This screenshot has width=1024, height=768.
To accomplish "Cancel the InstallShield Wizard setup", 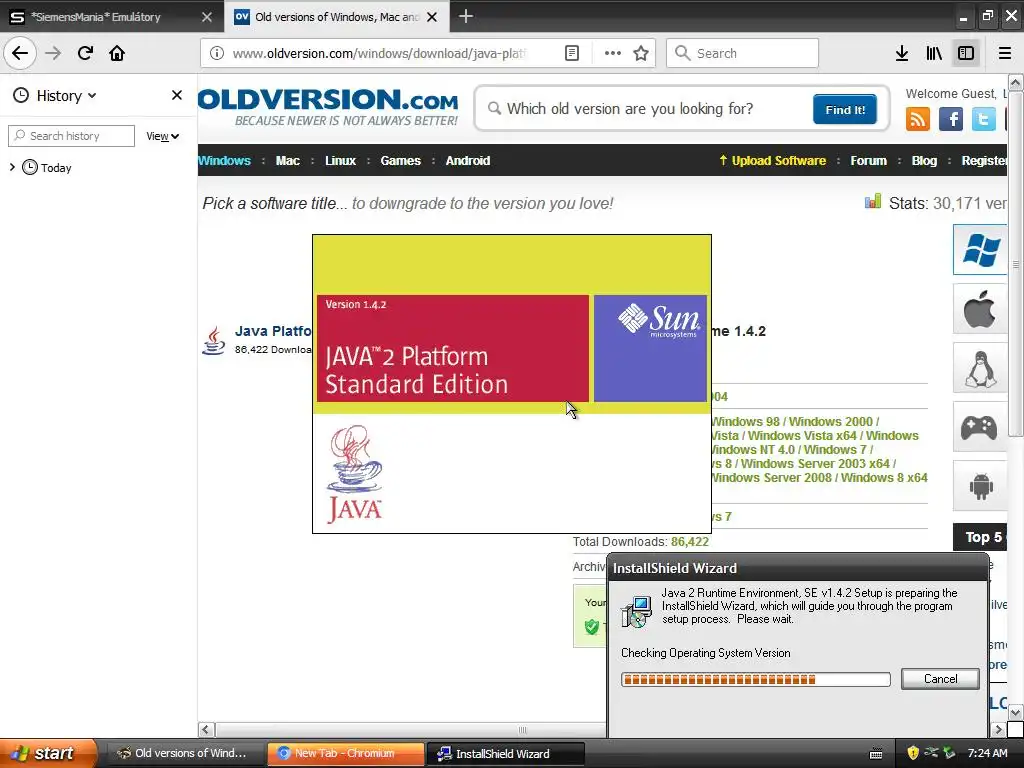I will pos(940,679).
